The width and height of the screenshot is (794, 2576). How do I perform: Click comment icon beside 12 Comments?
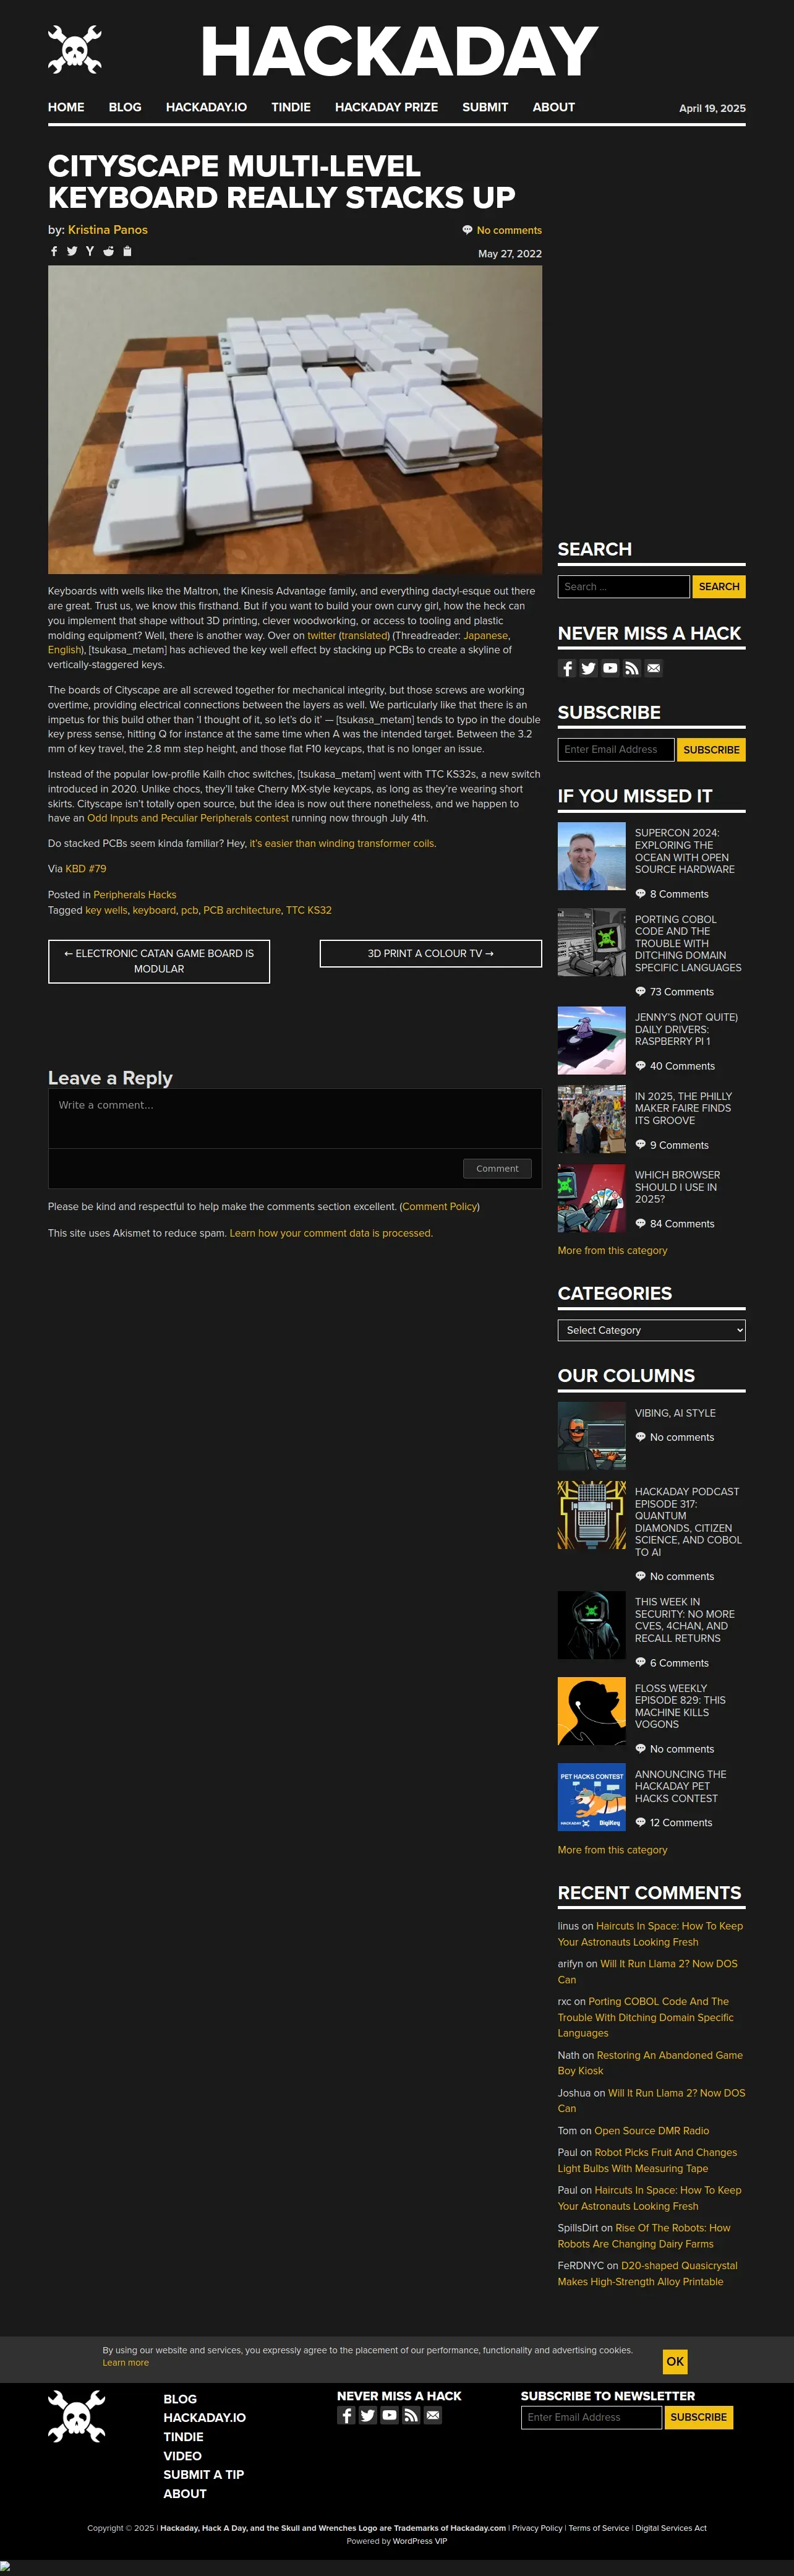(641, 1823)
